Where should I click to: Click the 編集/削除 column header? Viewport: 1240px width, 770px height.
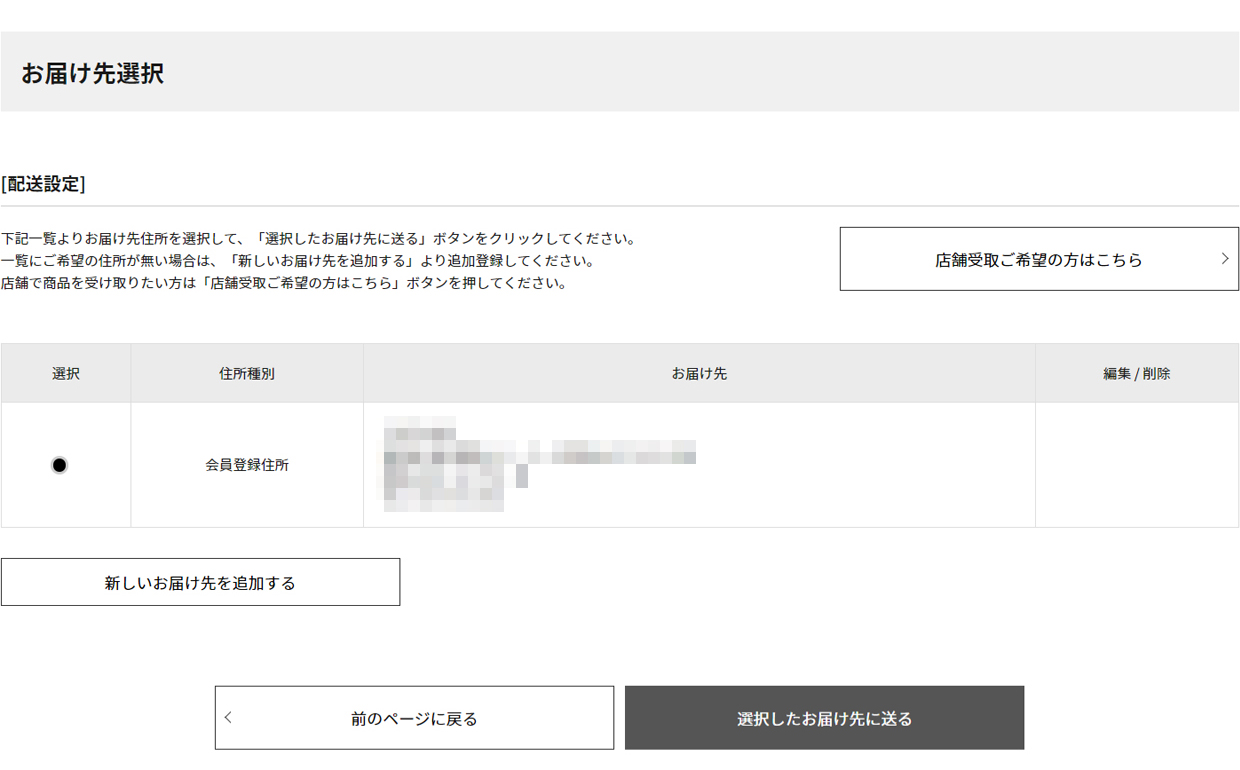1137,373
